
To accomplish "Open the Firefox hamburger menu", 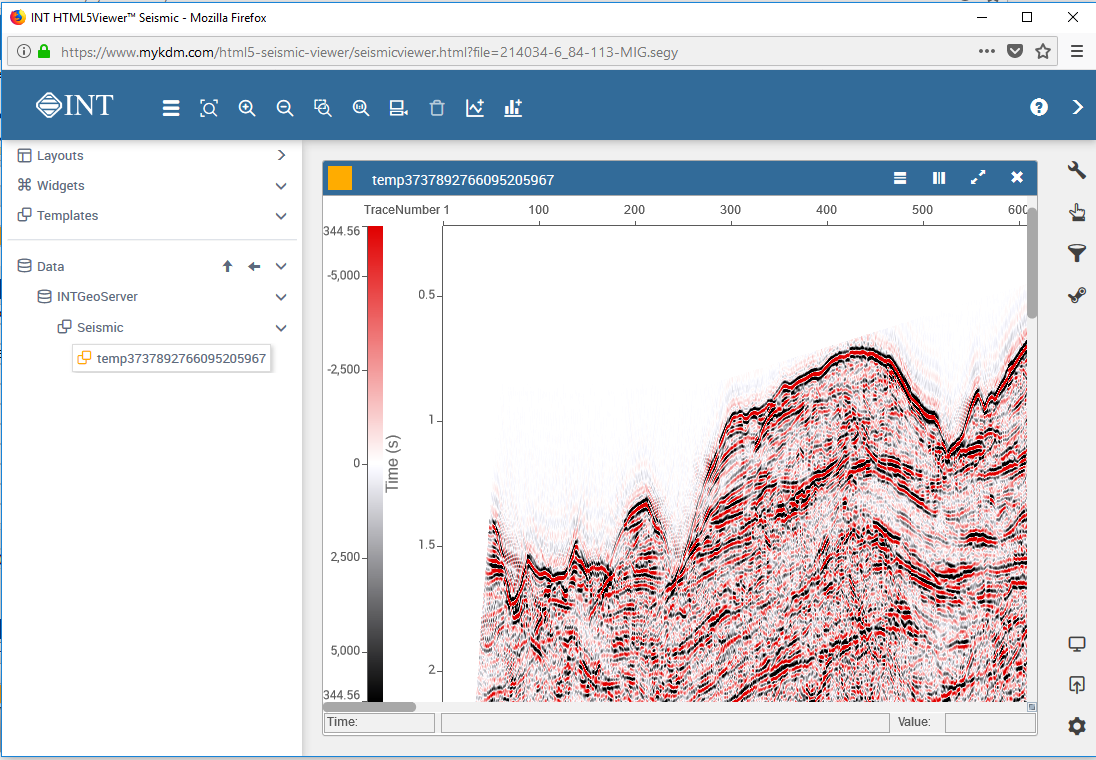I will (1077, 51).
